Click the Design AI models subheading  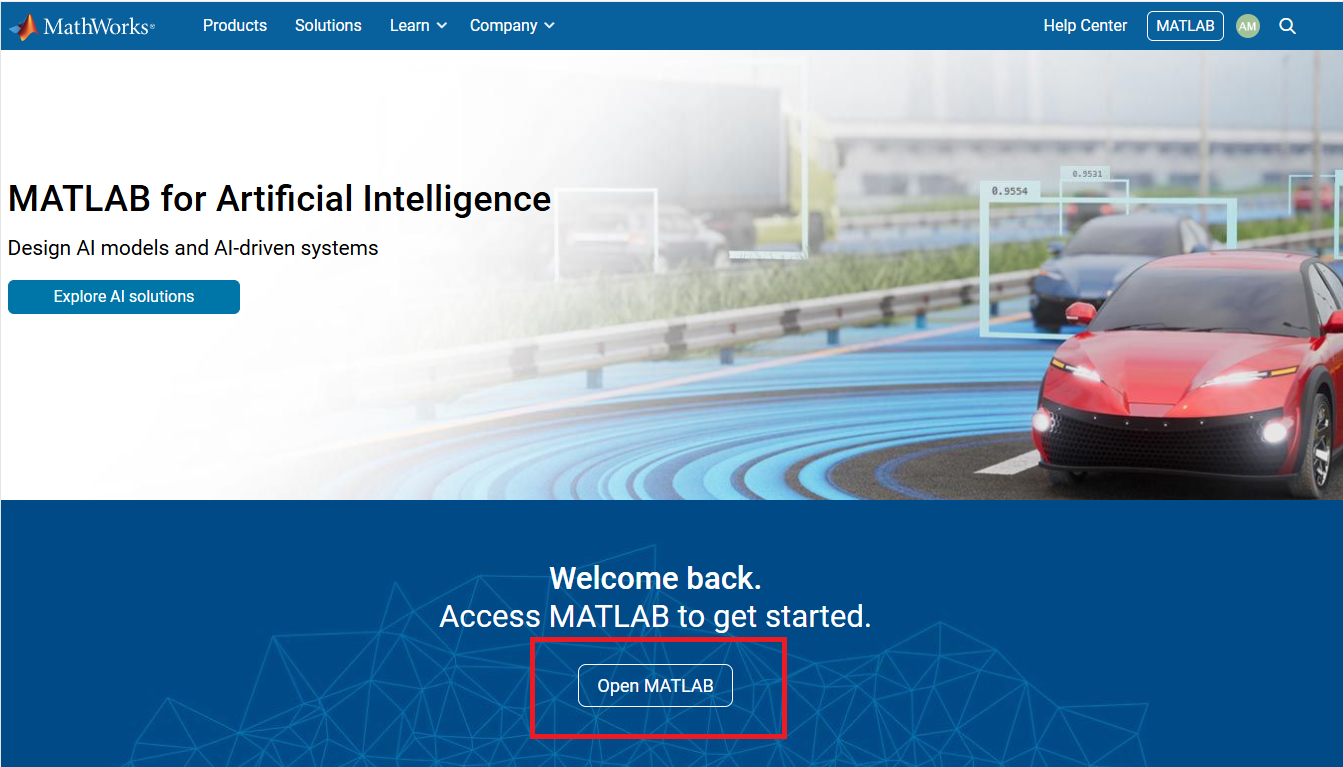tap(193, 248)
